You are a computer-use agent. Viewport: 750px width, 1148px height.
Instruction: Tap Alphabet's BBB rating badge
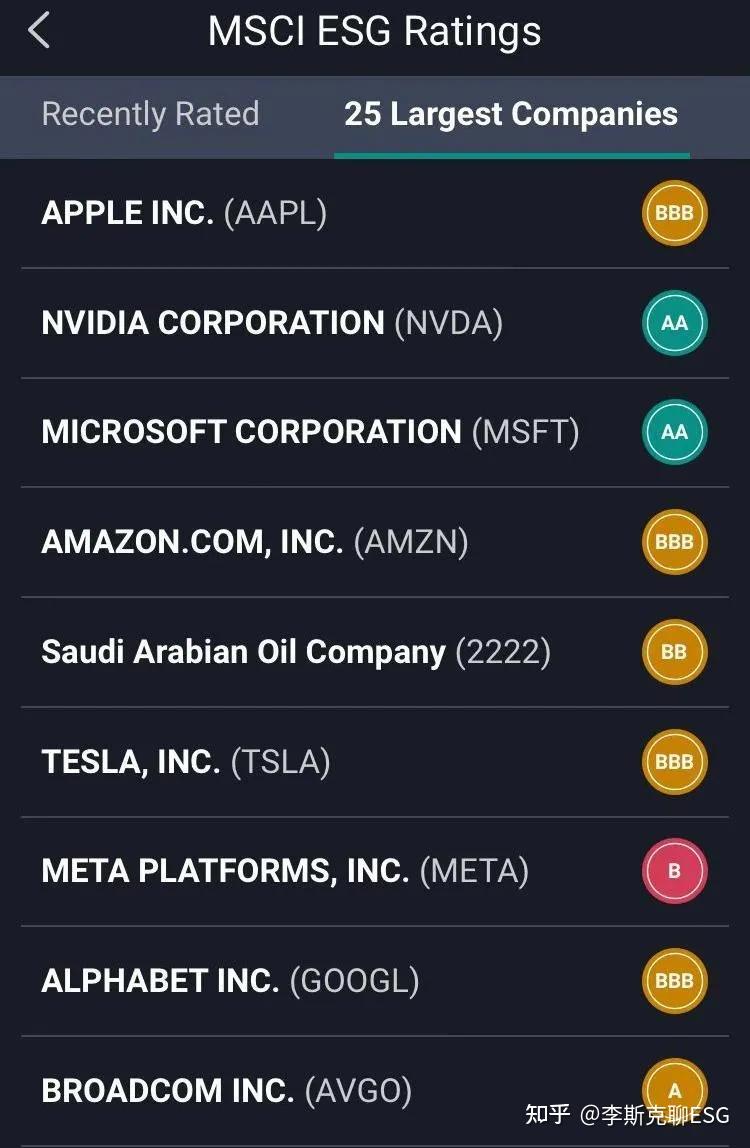(674, 981)
